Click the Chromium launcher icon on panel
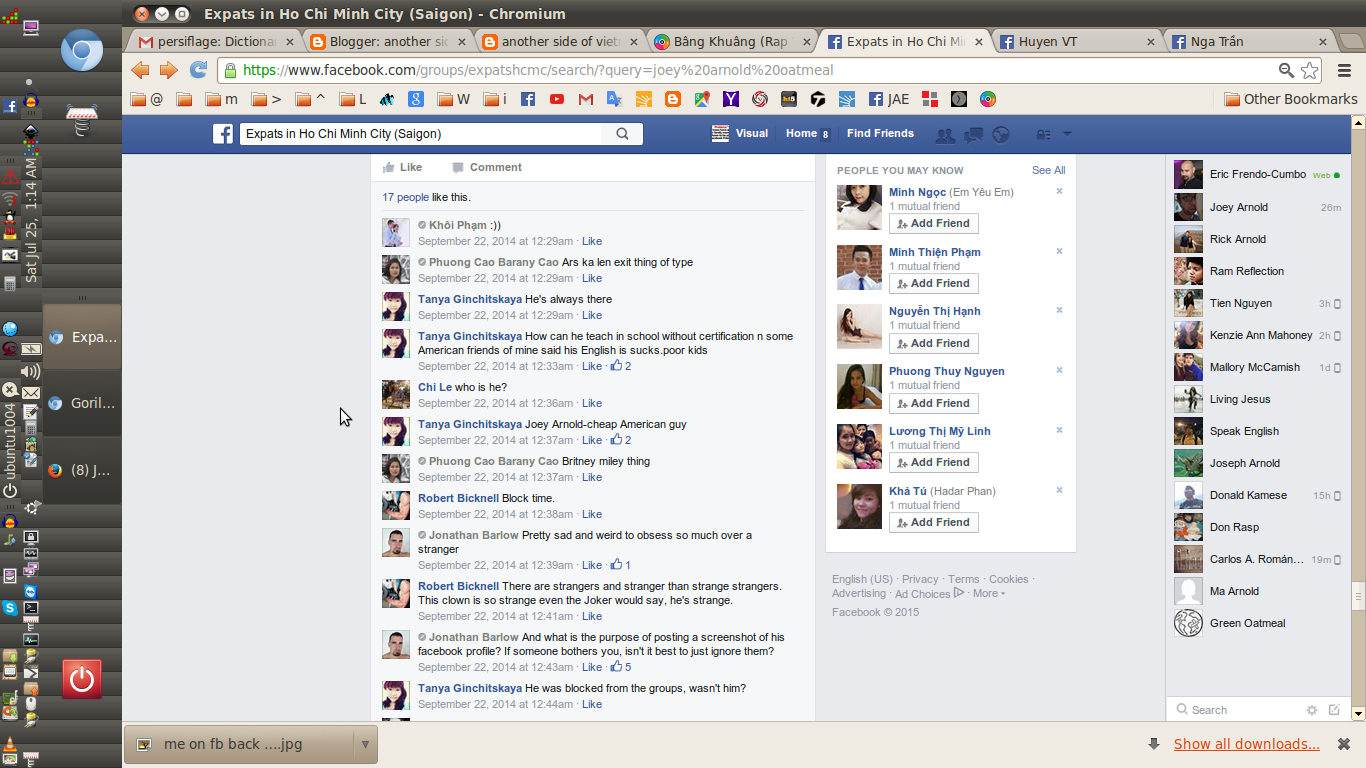The height and width of the screenshot is (768, 1366). (82, 51)
